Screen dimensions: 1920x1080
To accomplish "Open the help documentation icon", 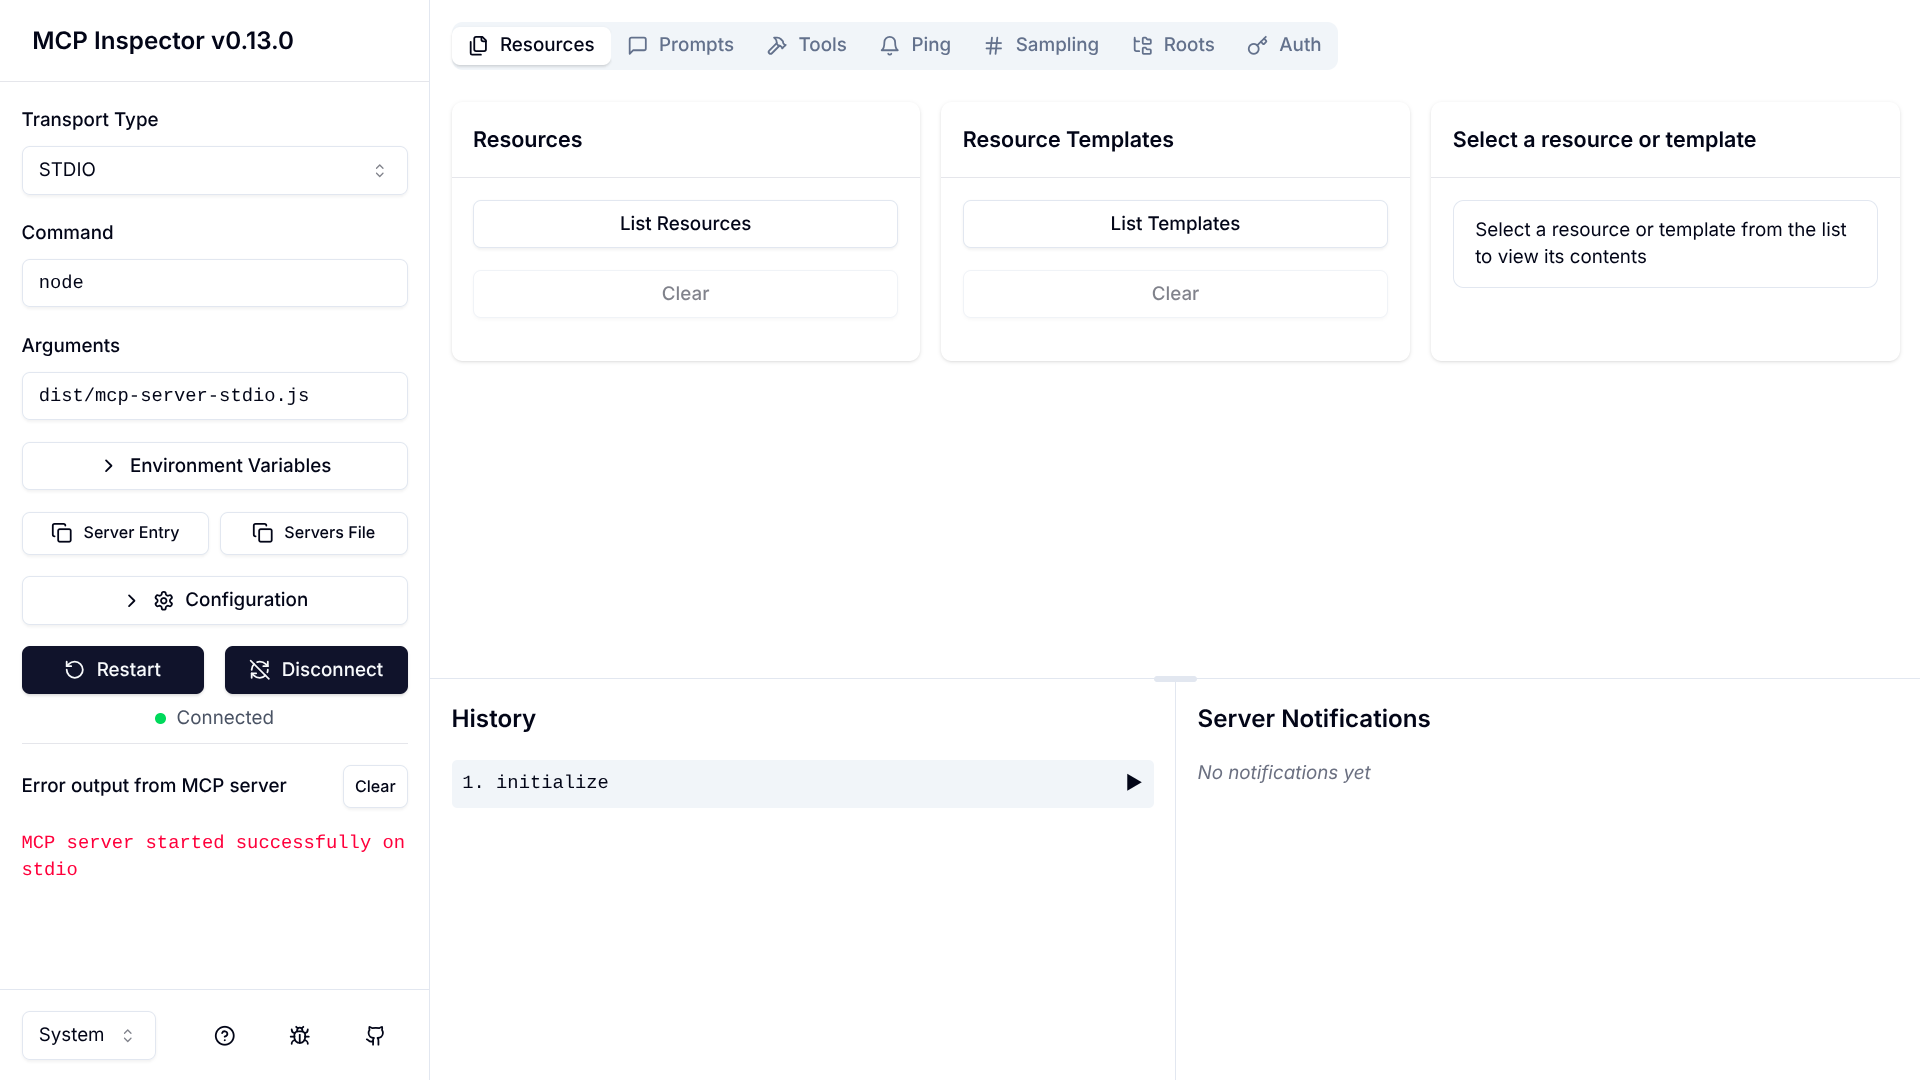I will click(x=225, y=1036).
